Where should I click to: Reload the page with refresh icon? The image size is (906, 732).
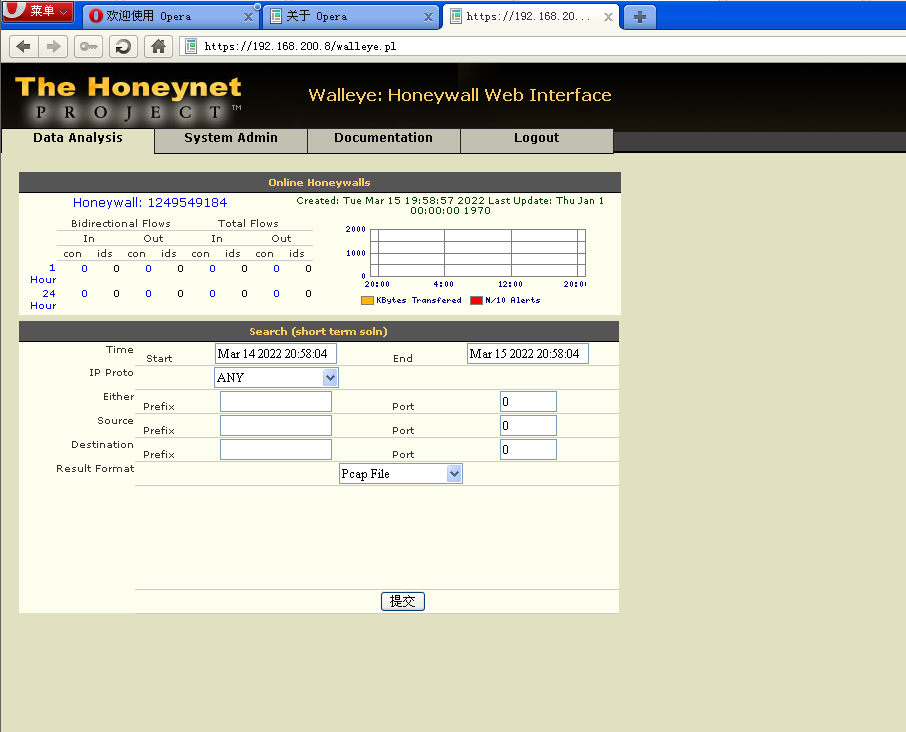coord(123,46)
